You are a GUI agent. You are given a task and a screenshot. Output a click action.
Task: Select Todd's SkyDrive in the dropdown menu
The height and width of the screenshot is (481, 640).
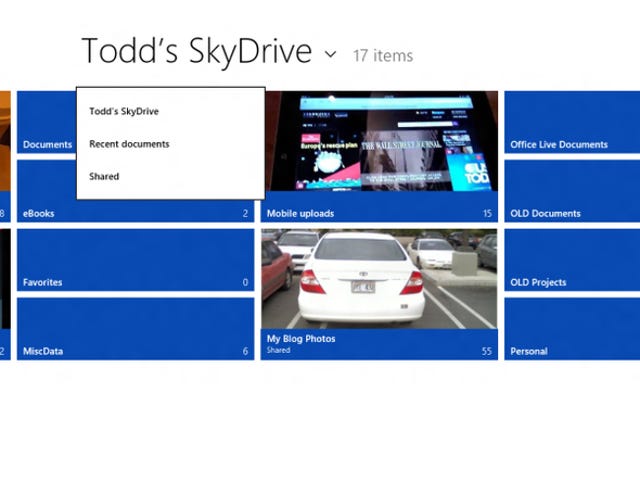click(124, 111)
